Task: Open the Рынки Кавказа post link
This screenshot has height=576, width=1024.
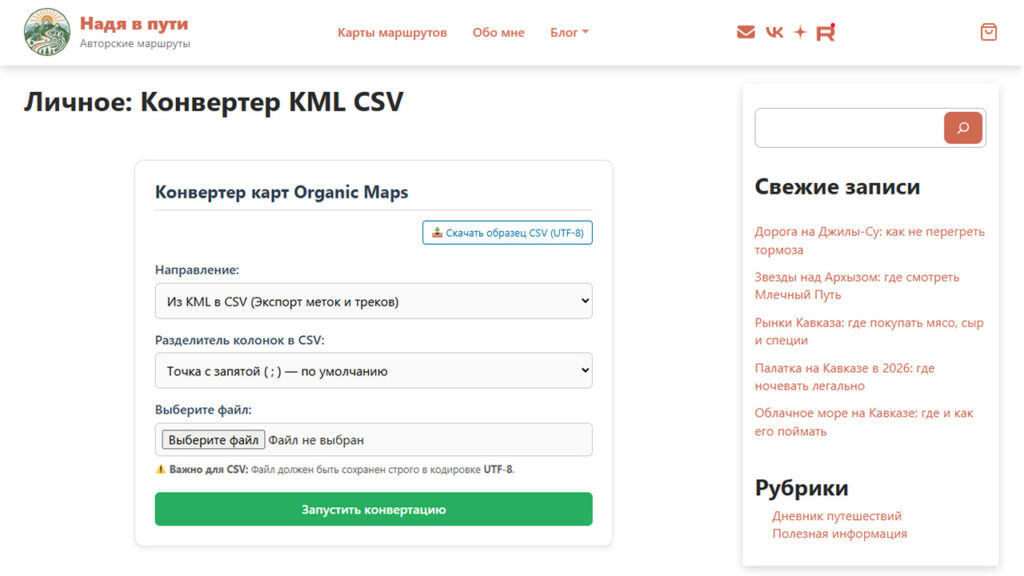Action: point(869,331)
